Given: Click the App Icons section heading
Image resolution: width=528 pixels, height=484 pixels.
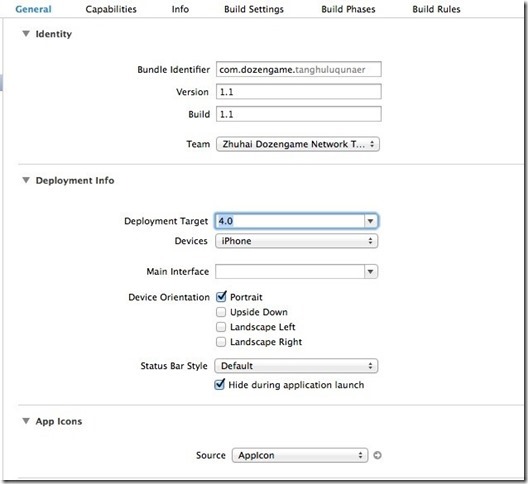Looking at the screenshot, I should point(59,421).
